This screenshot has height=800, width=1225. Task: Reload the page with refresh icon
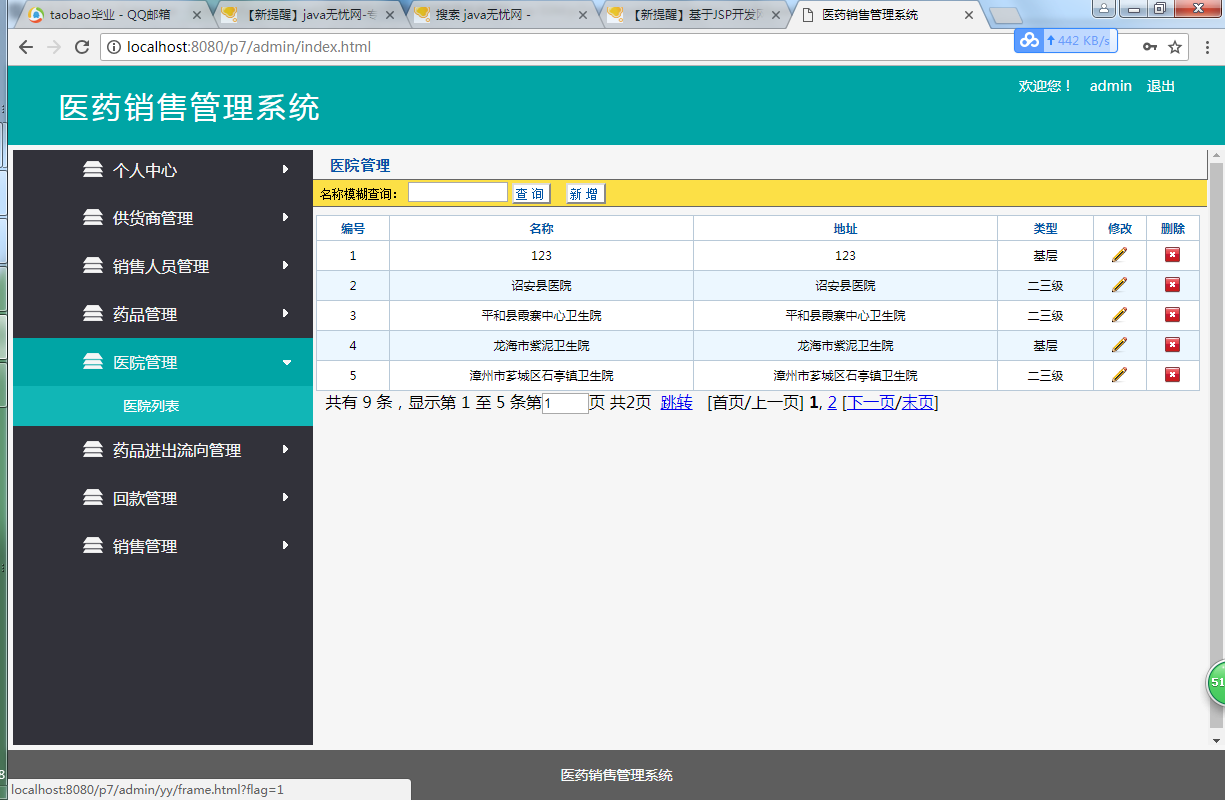tap(82, 47)
